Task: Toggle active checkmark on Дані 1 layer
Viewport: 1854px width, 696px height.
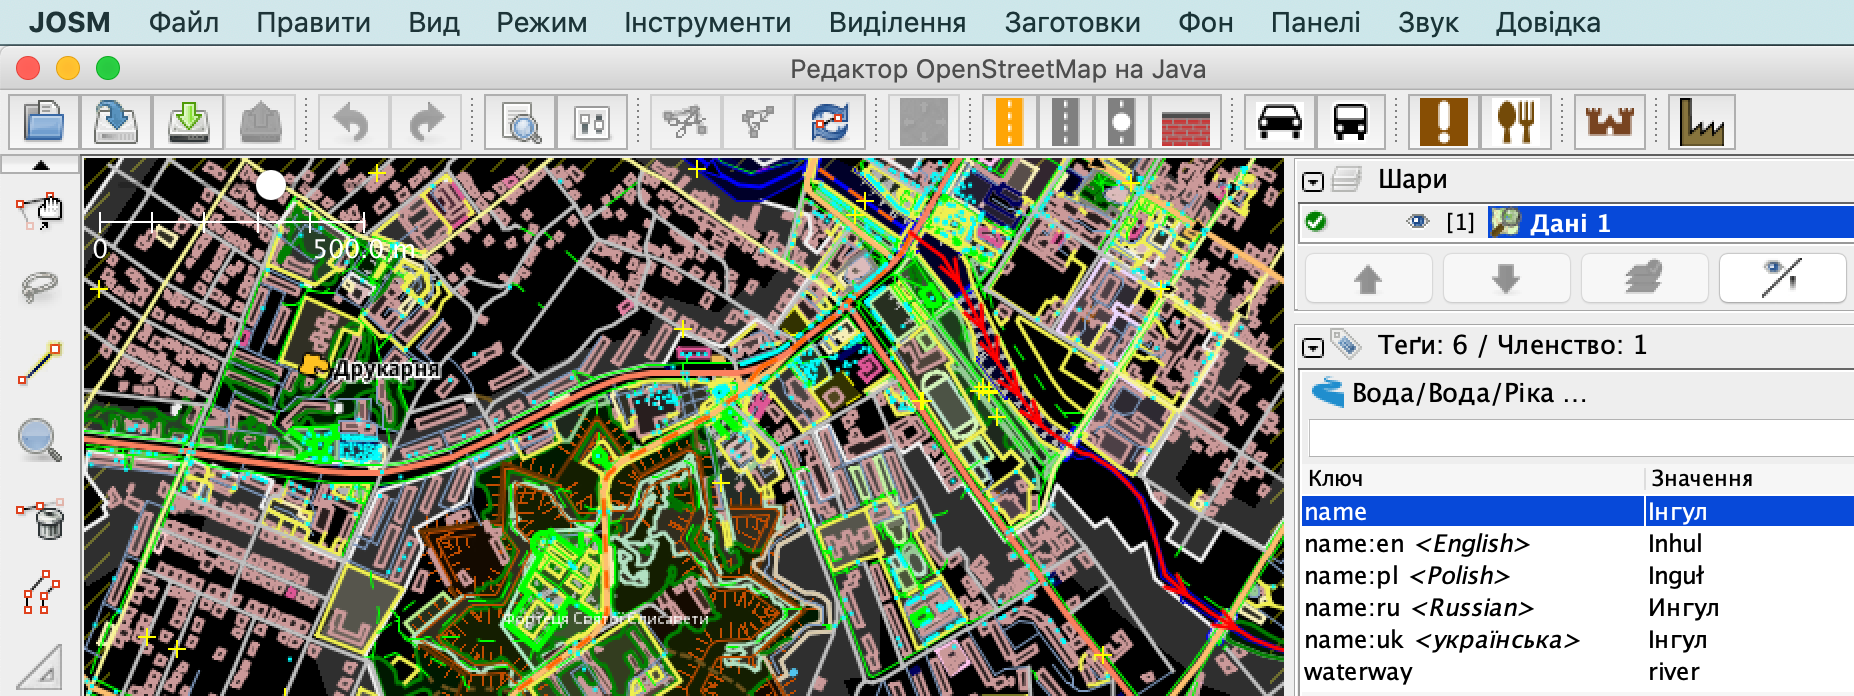Action: click(x=1316, y=222)
